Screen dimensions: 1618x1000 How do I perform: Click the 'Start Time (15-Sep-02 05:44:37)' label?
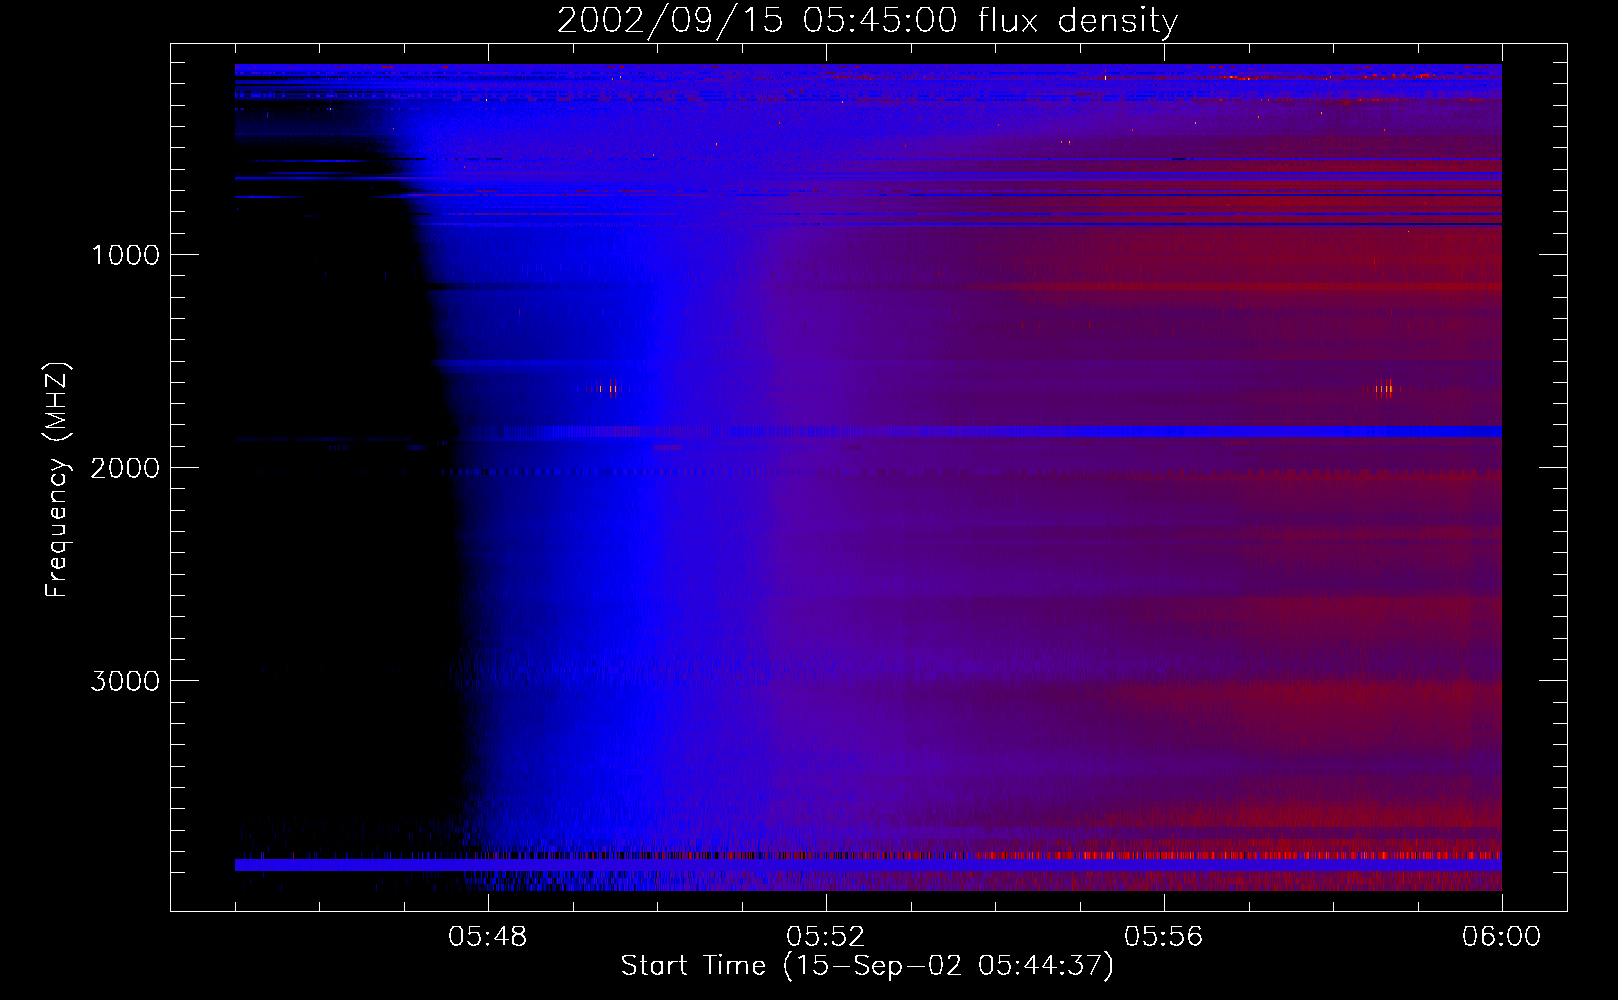867,966
